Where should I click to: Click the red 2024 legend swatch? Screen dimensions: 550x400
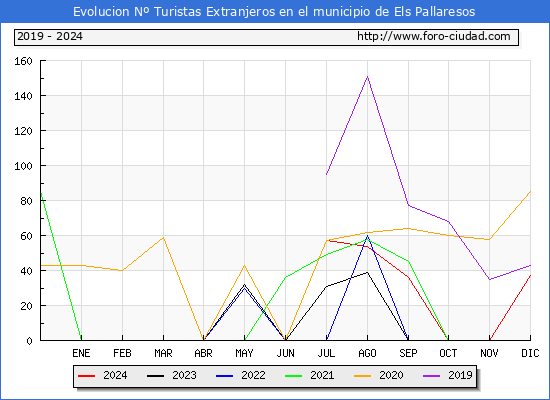(x=87, y=376)
